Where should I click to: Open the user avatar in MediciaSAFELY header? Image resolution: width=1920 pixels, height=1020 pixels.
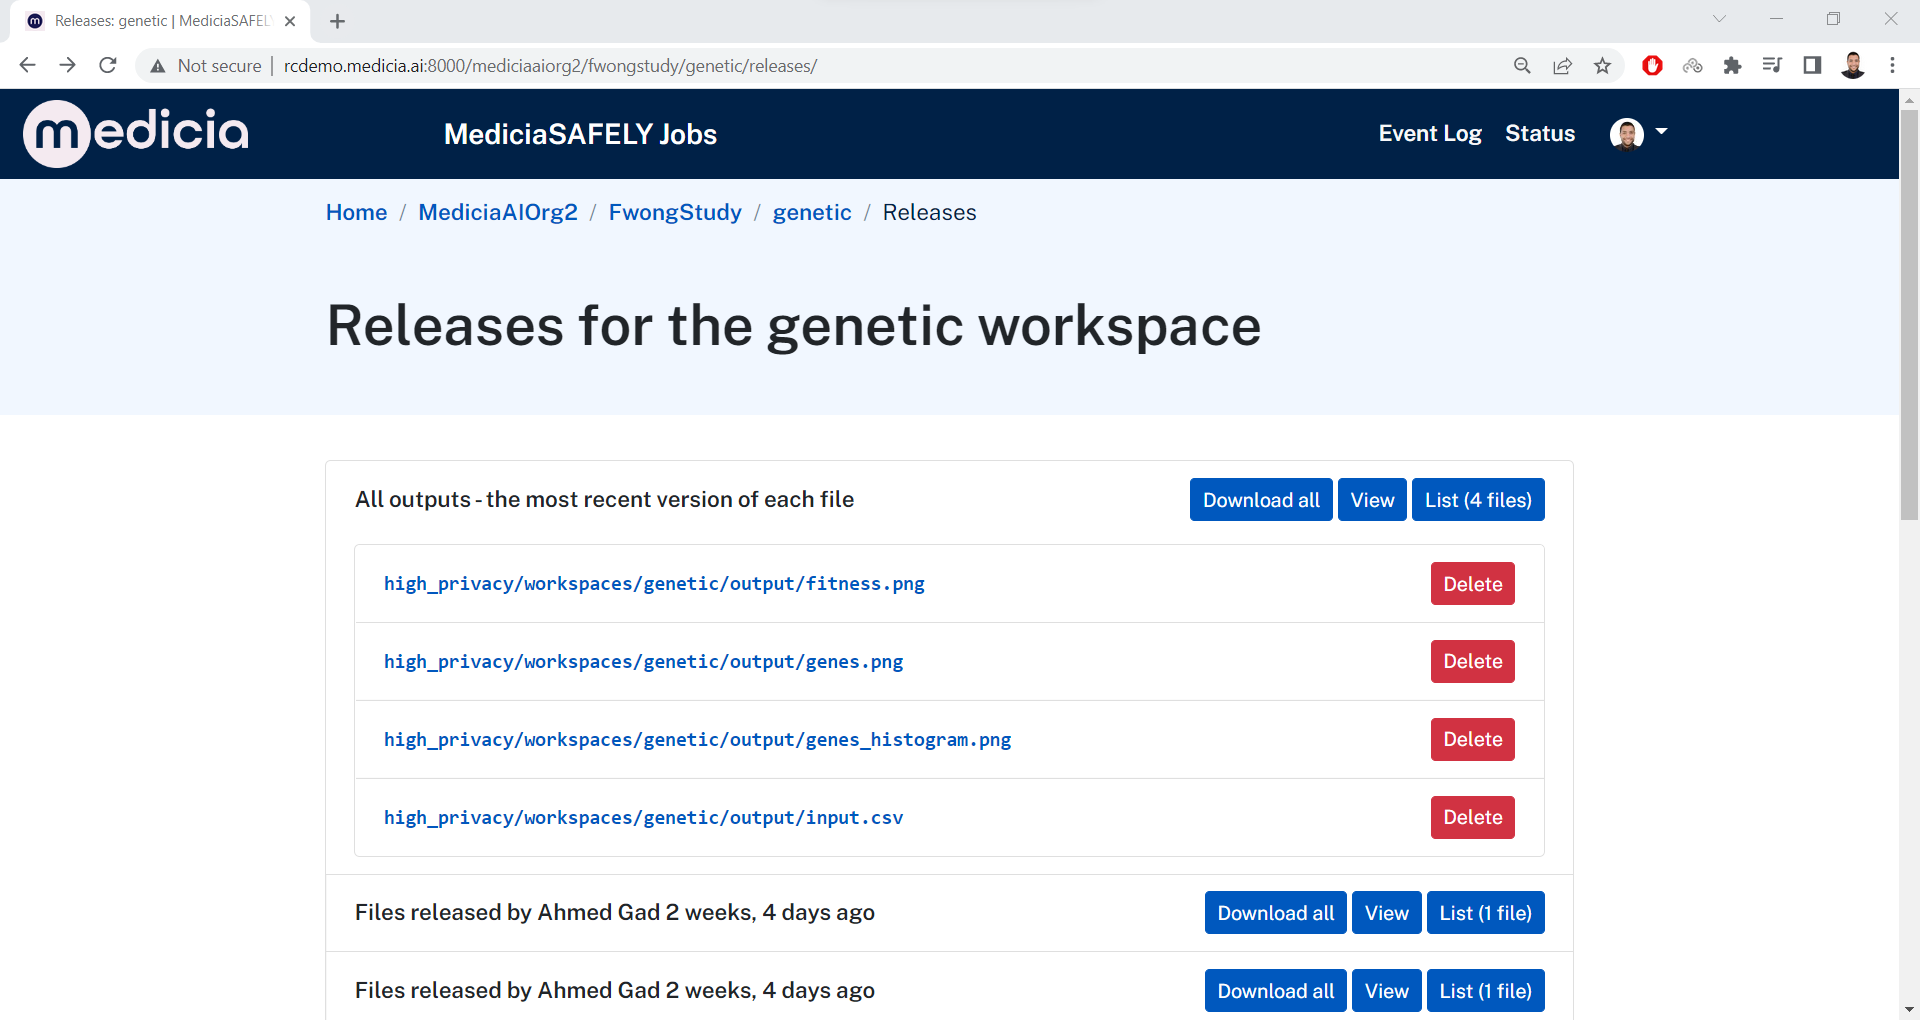[x=1626, y=133]
